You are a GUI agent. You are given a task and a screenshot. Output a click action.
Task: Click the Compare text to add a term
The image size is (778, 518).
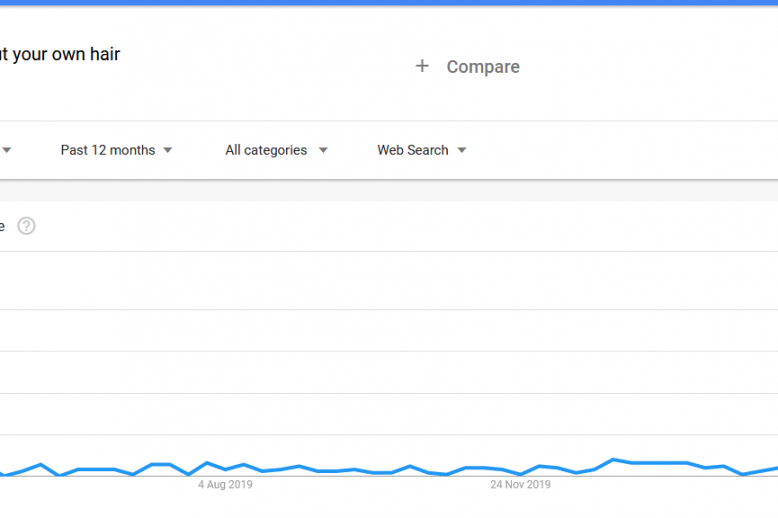tap(483, 67)
